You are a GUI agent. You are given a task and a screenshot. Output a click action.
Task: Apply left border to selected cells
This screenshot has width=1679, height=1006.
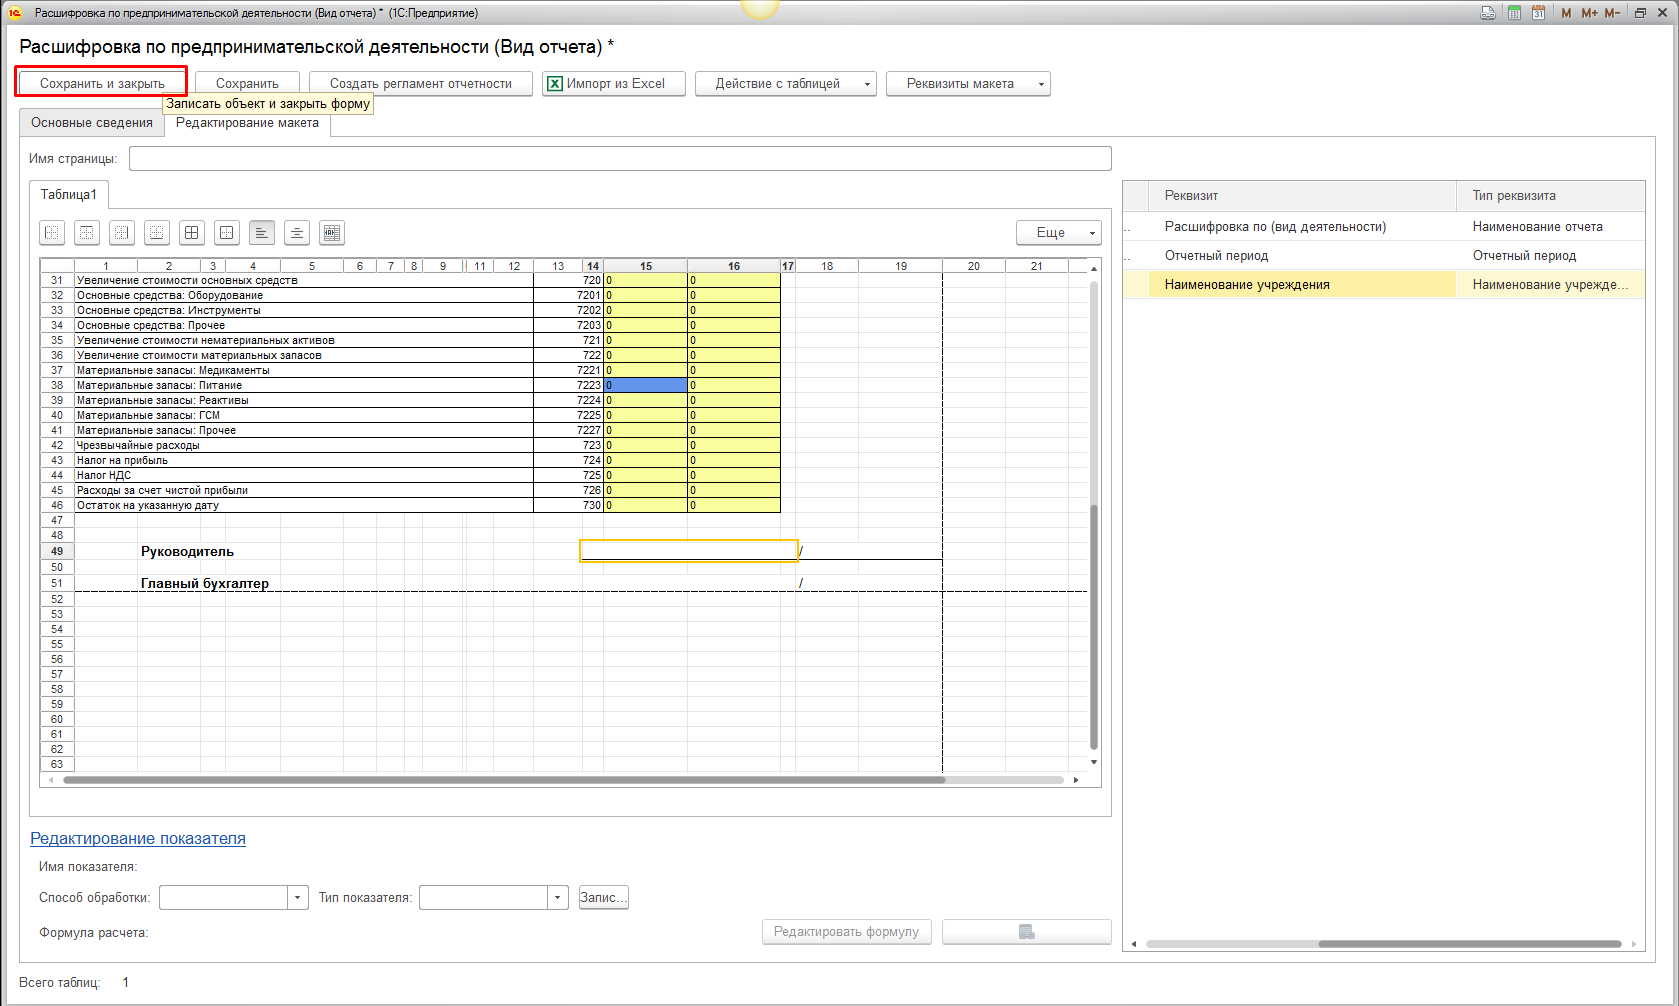pos(52,233)
